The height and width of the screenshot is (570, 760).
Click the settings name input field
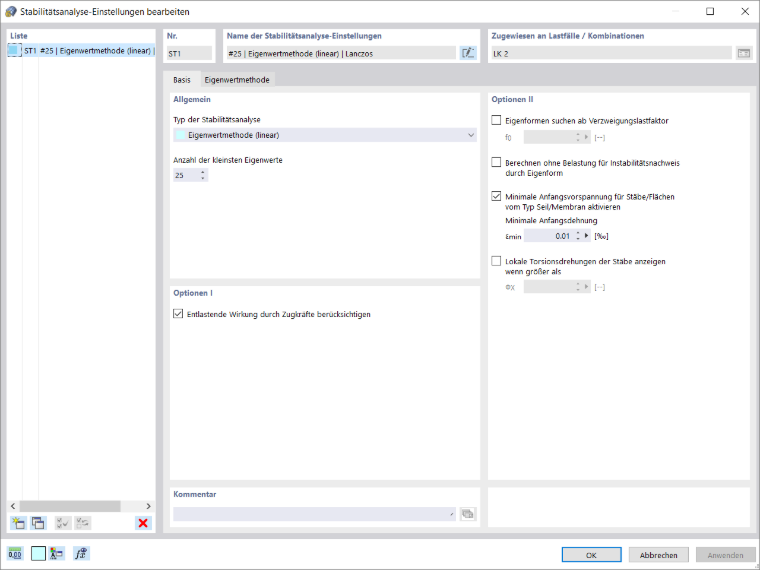[341, 53]
